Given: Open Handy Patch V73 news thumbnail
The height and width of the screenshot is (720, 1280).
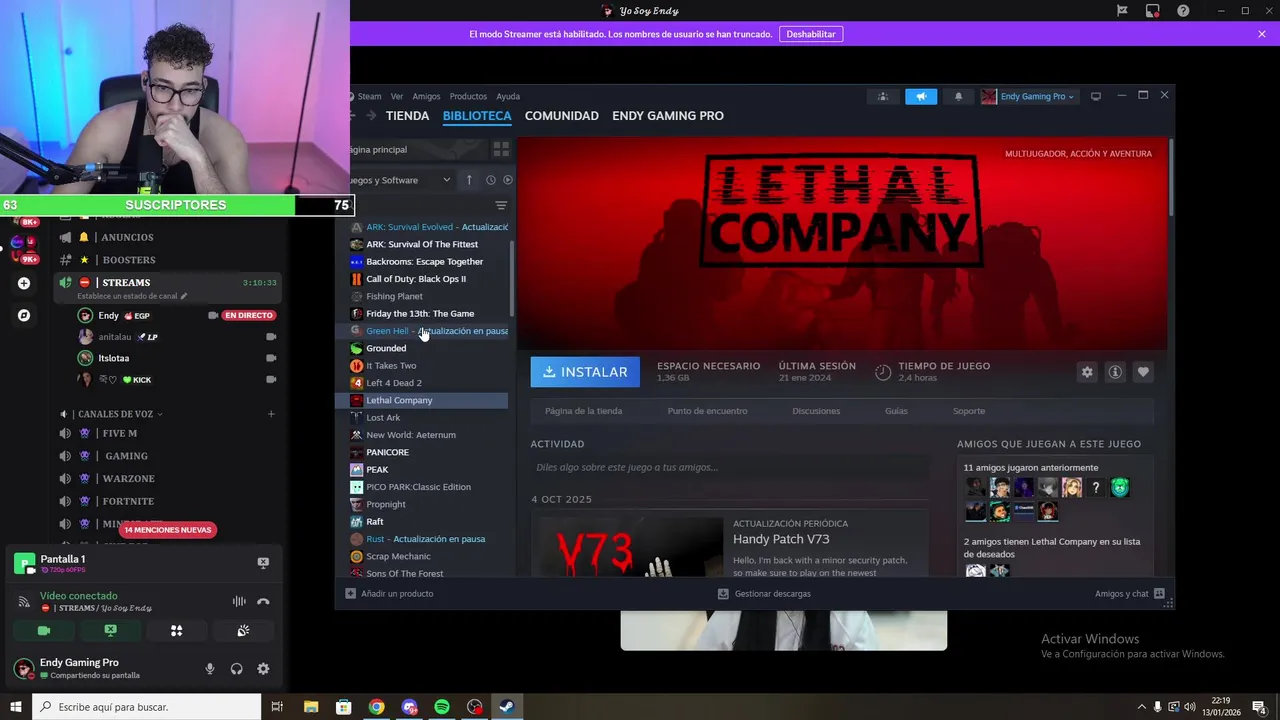Looking at the screenshot, I should (x=631, y=547).
